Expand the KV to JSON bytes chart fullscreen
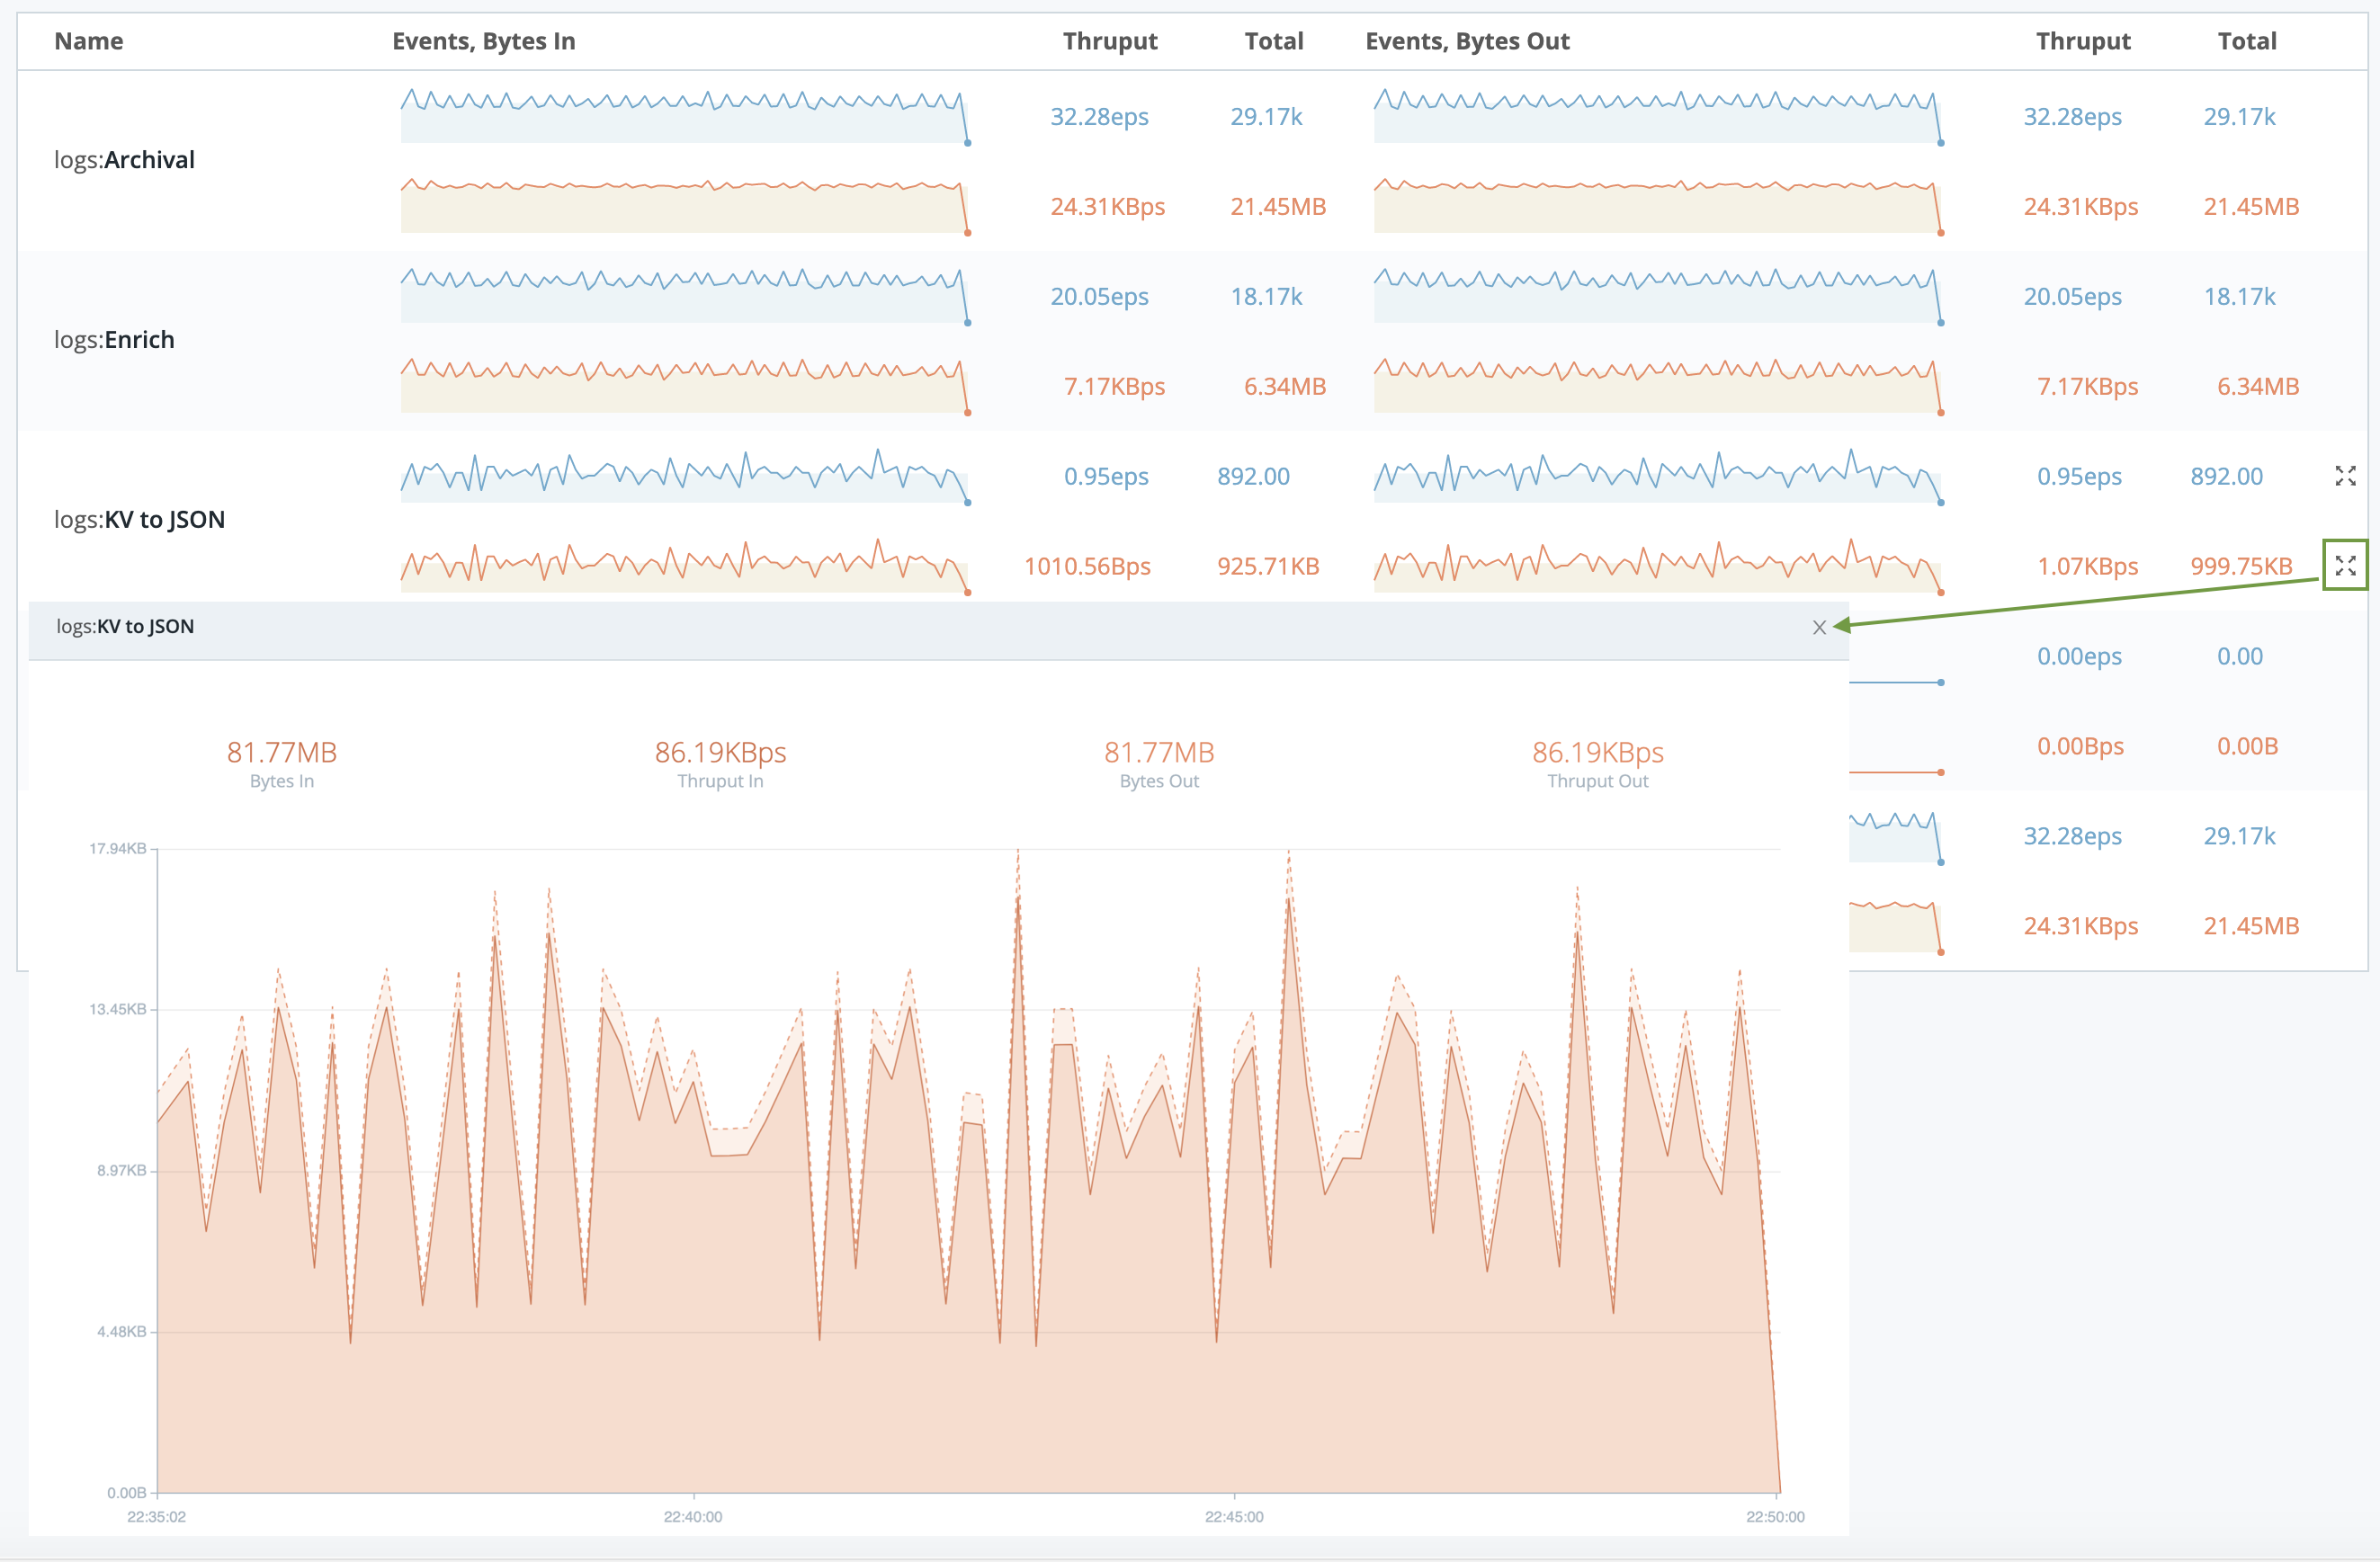 pos(2346,567)
